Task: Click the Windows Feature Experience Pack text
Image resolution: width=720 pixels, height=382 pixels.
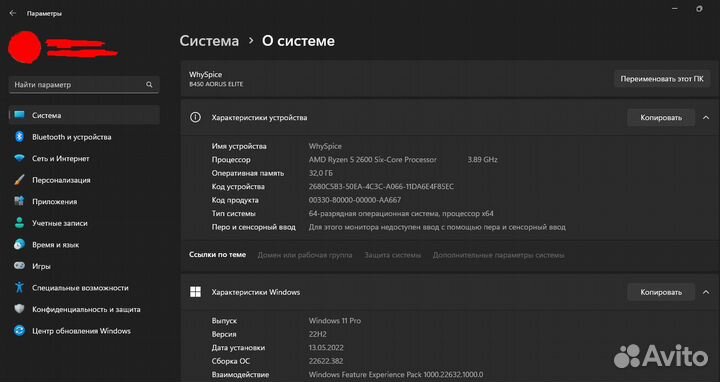Action: pos(396,375)
